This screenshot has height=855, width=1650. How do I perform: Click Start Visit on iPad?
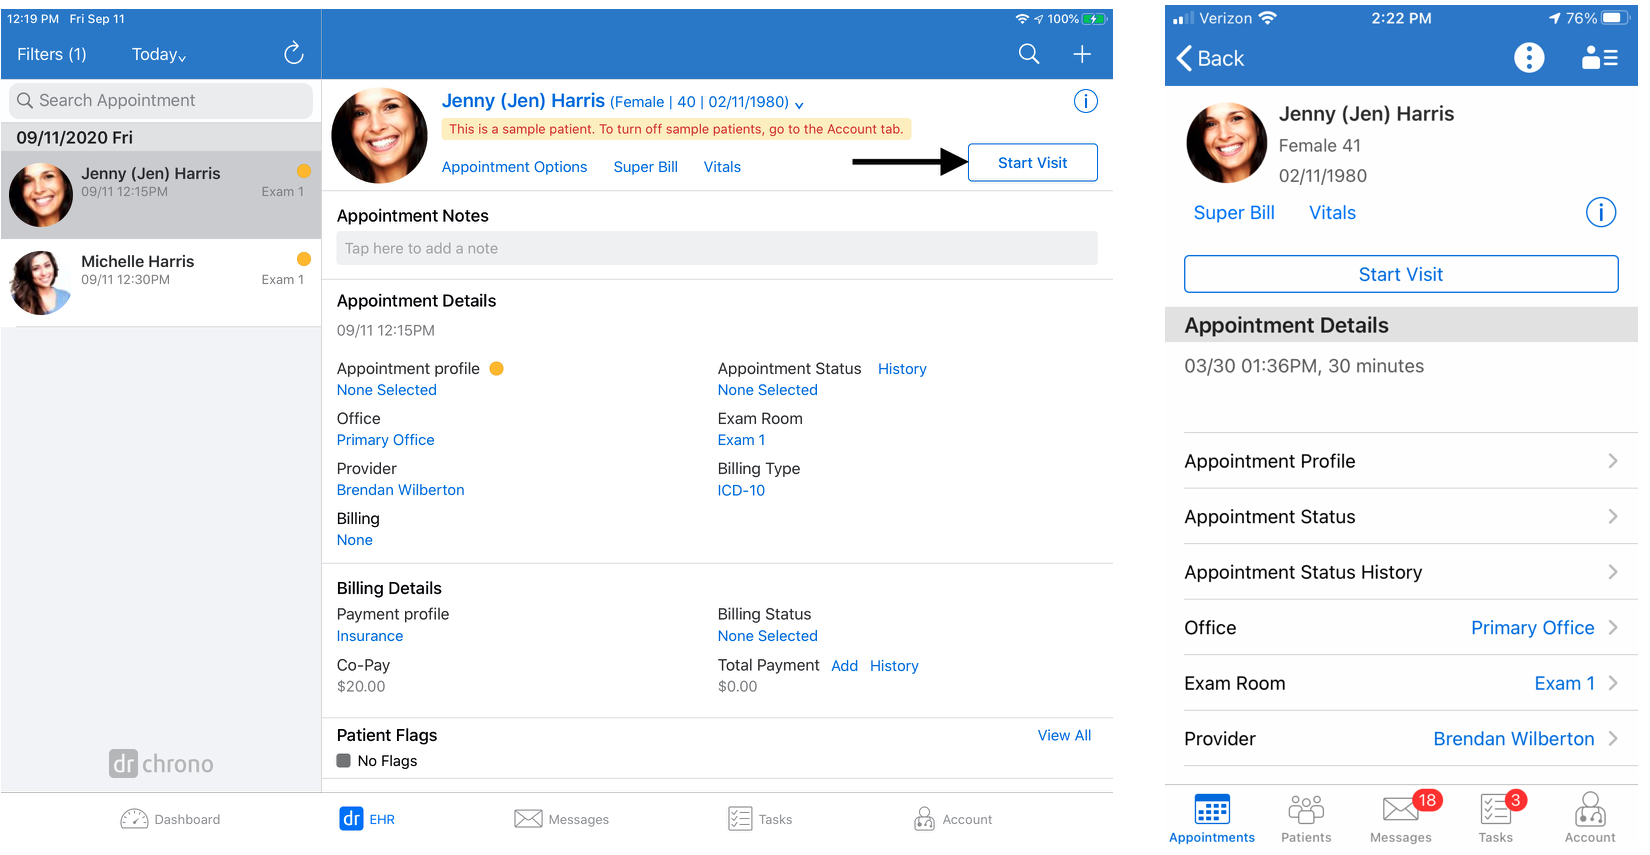[1032, 162]
